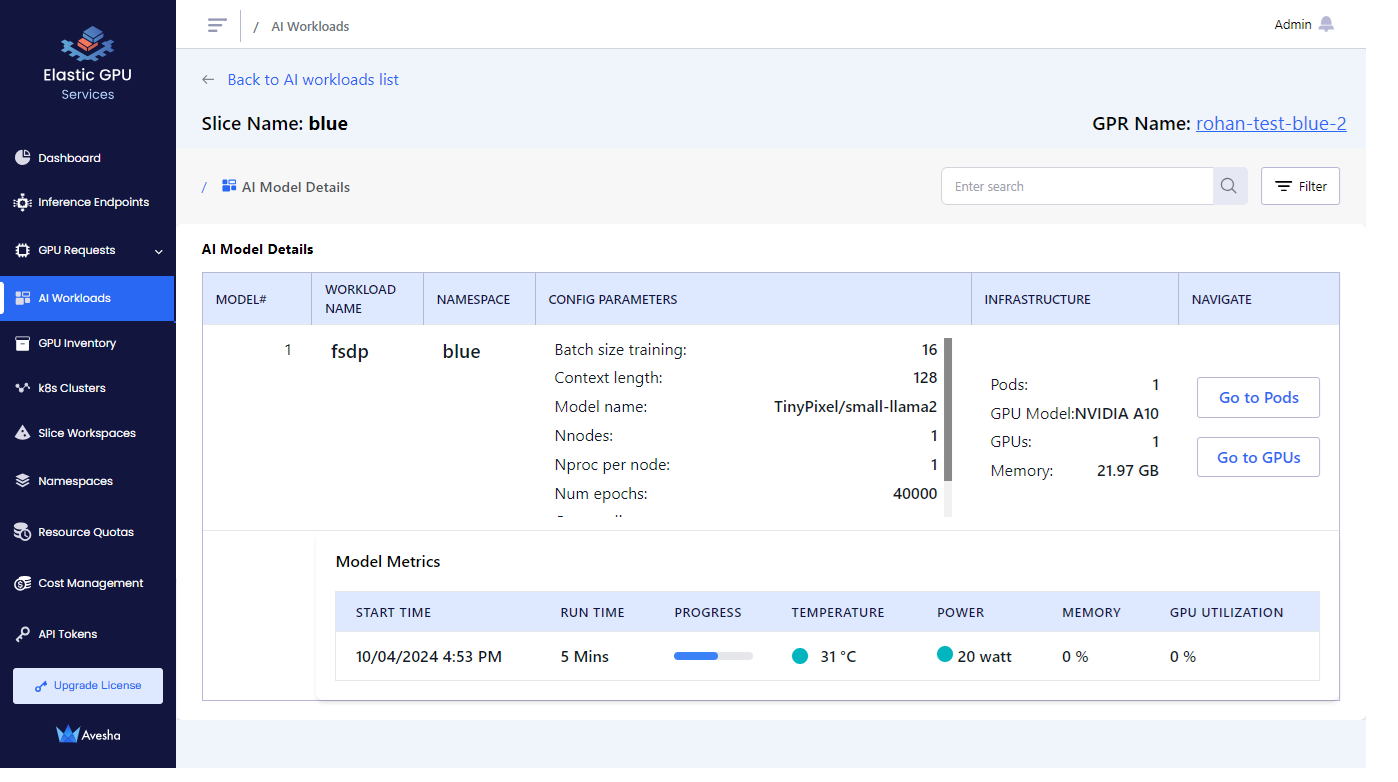Click the Resource Quotas coins icon
This screenshot has width=1398, height=782.
tap(22, 532)
